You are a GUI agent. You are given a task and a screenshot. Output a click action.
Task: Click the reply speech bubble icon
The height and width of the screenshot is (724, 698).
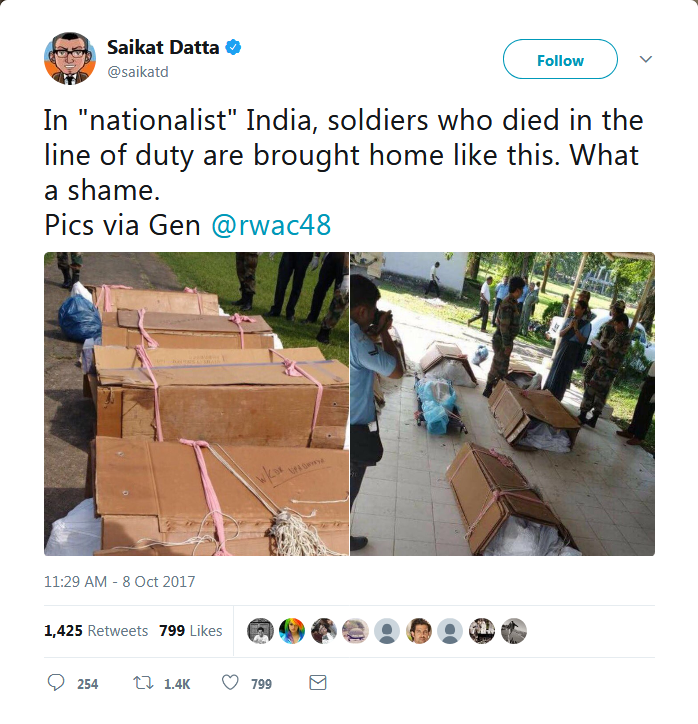56,682
